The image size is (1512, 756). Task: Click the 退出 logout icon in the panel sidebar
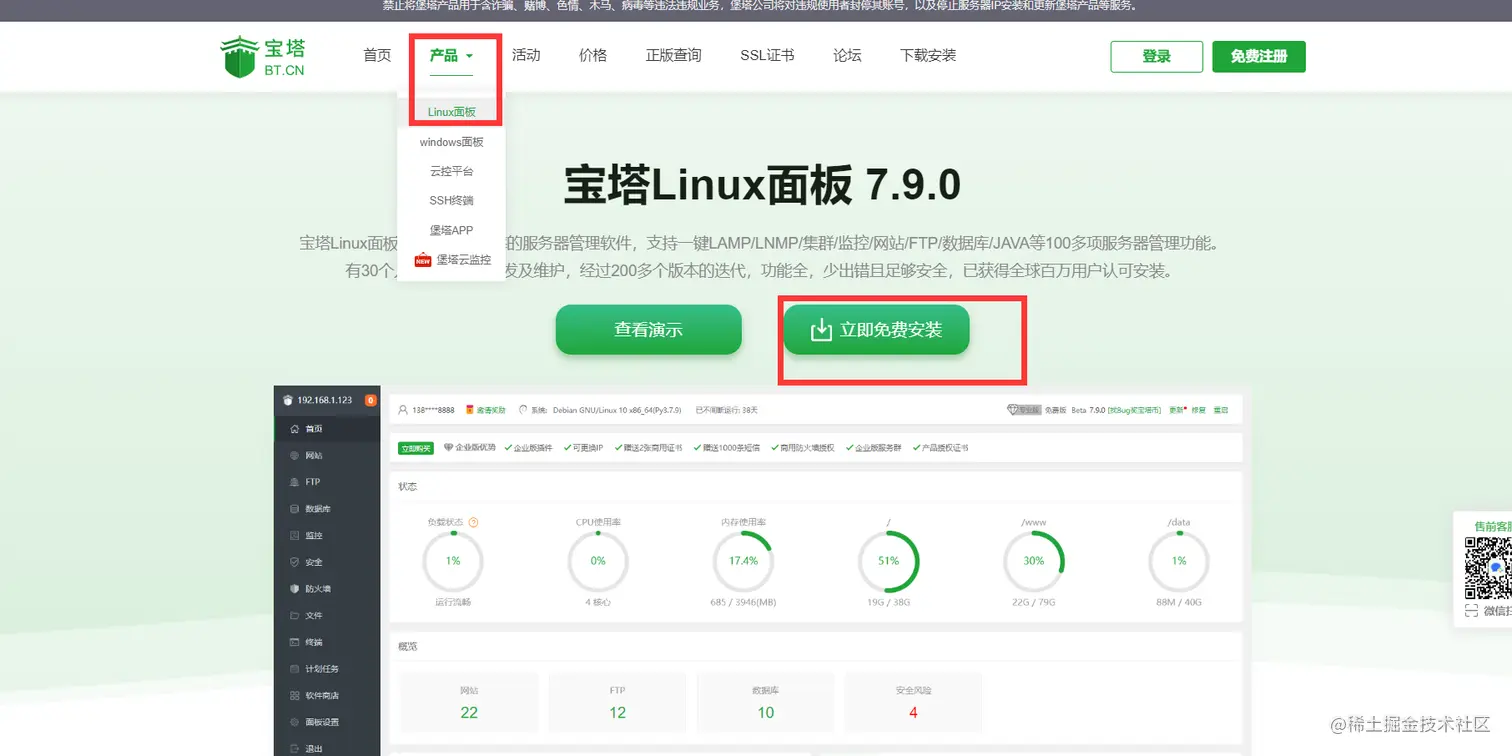(294, 748)
